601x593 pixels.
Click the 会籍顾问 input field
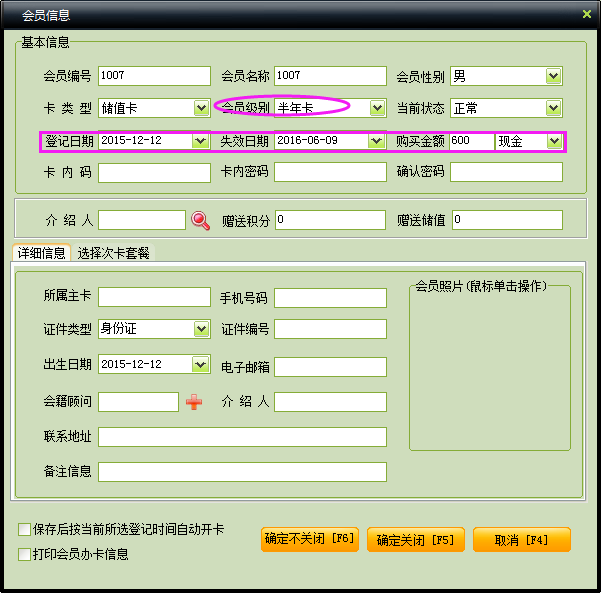click(138, 402)
